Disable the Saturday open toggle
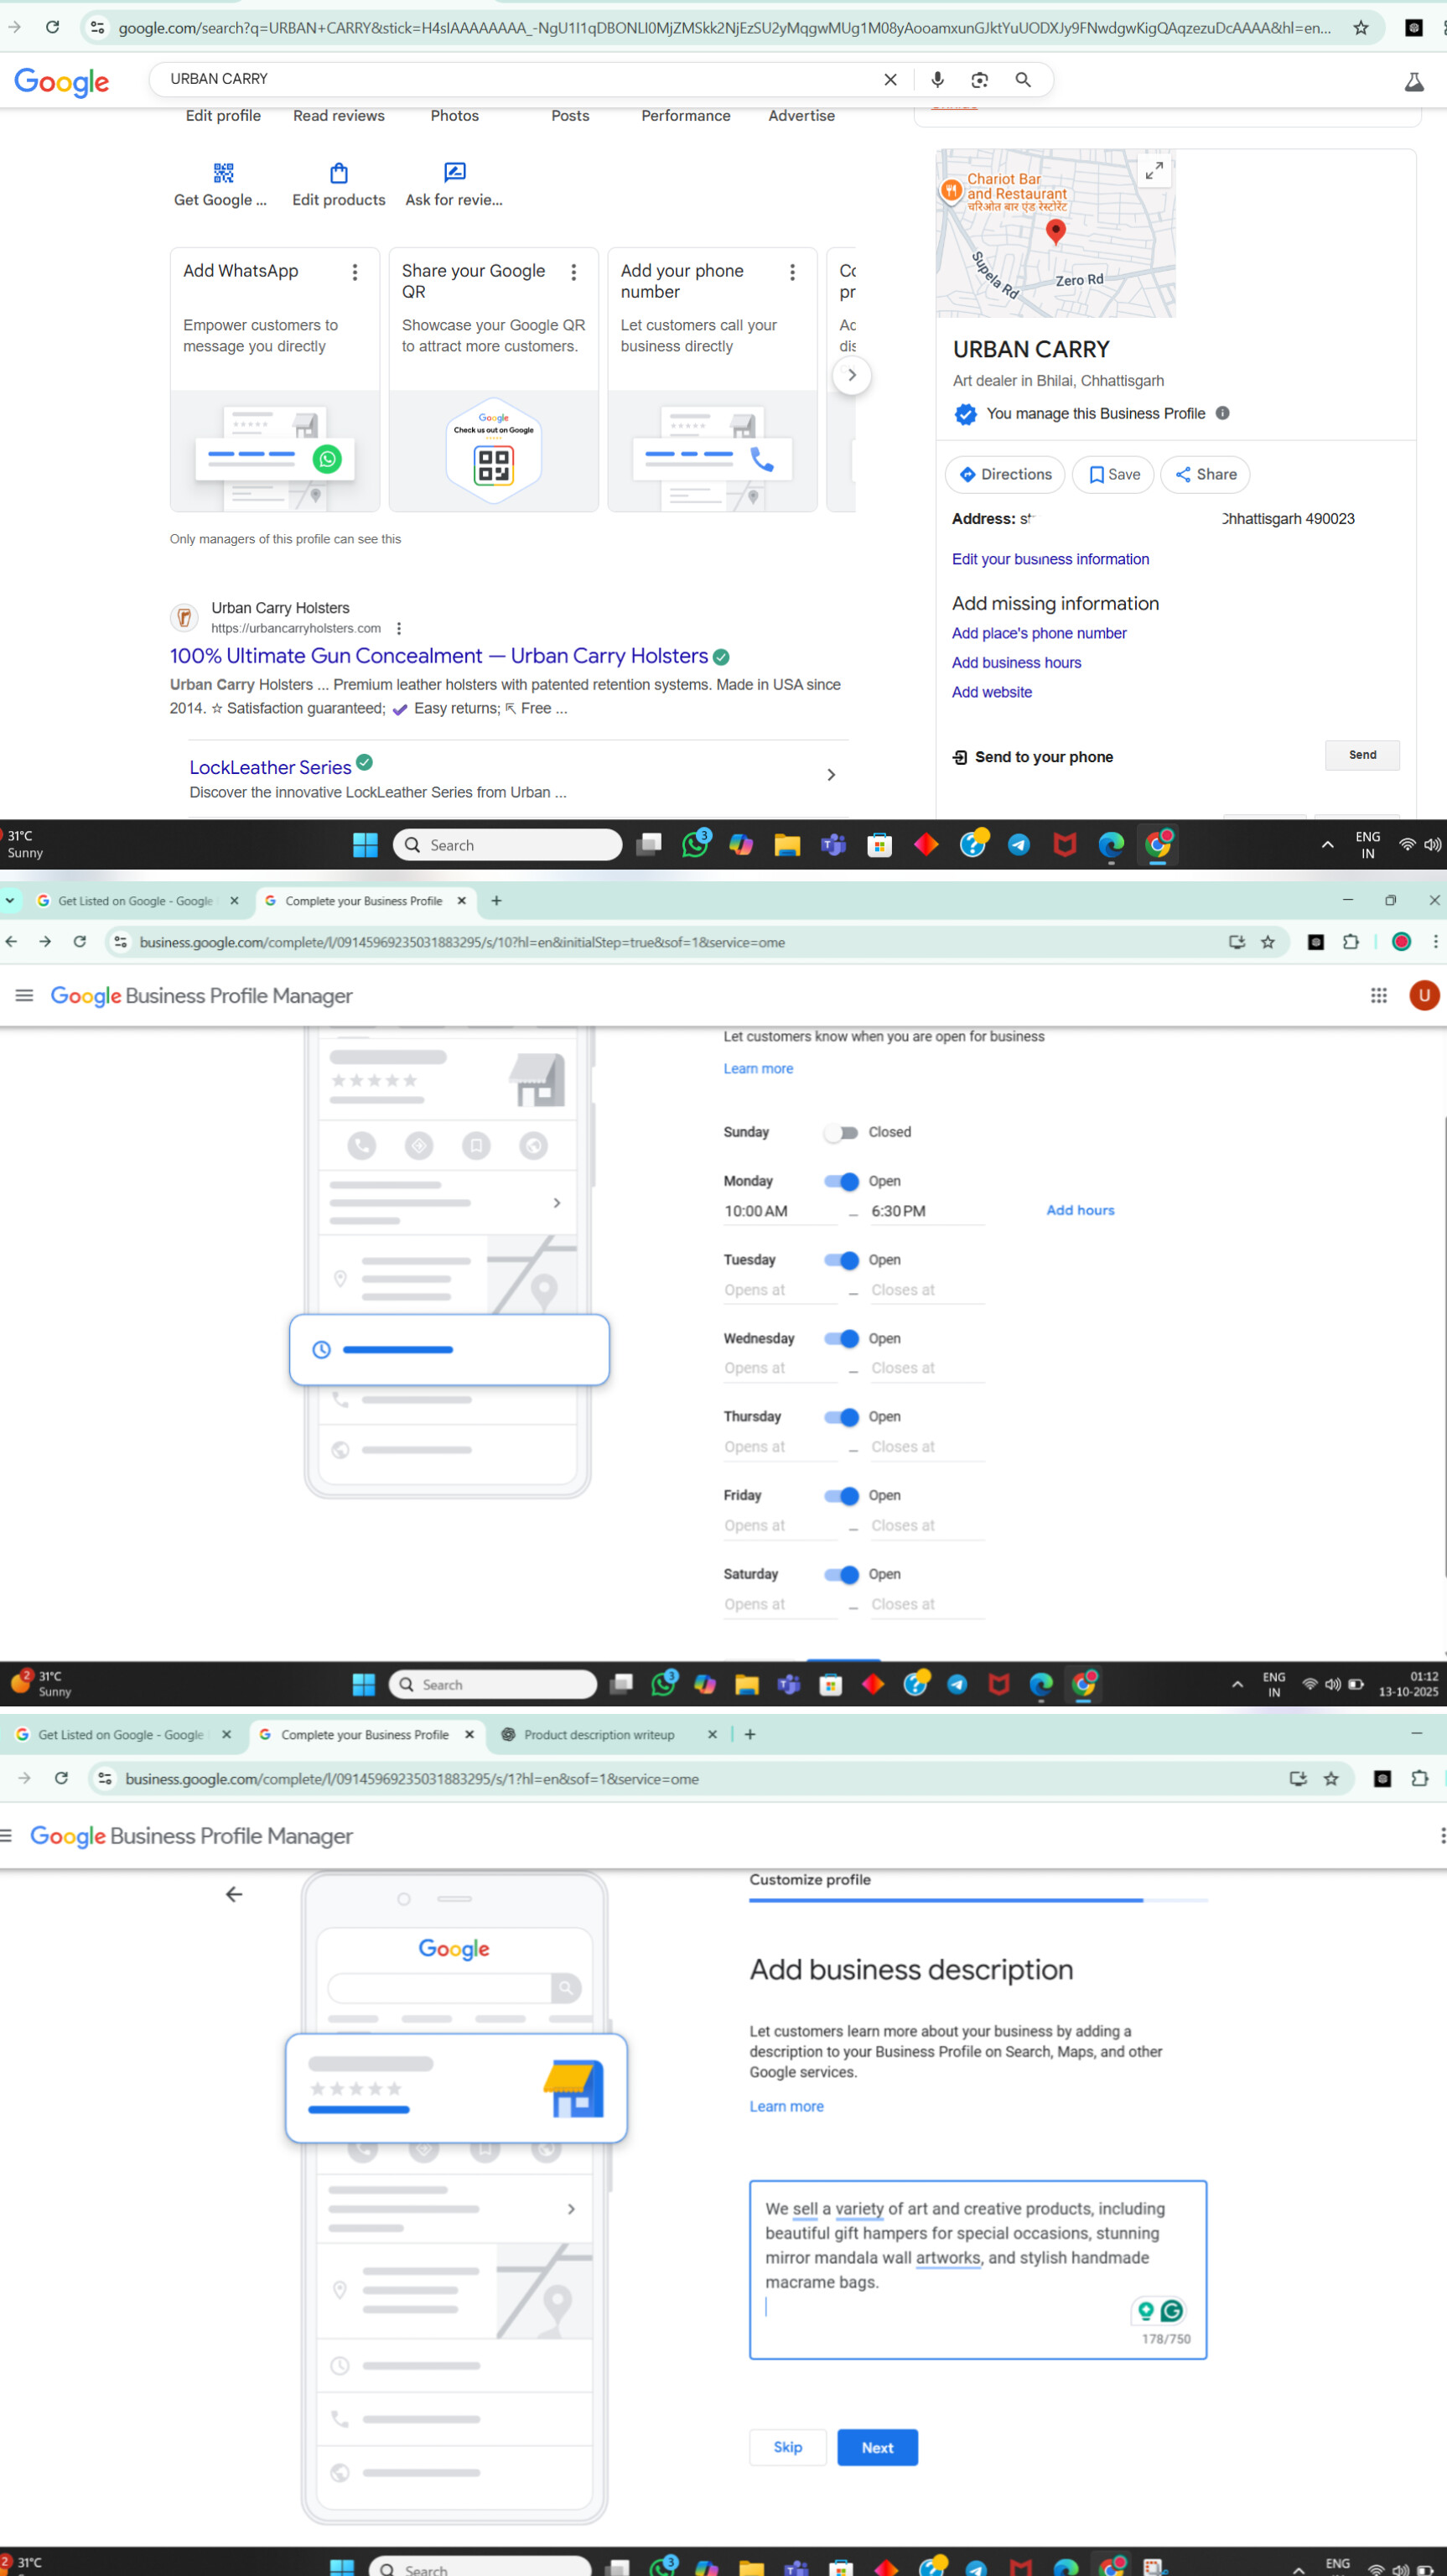1447x2576 pixels. click(841, 1574)
